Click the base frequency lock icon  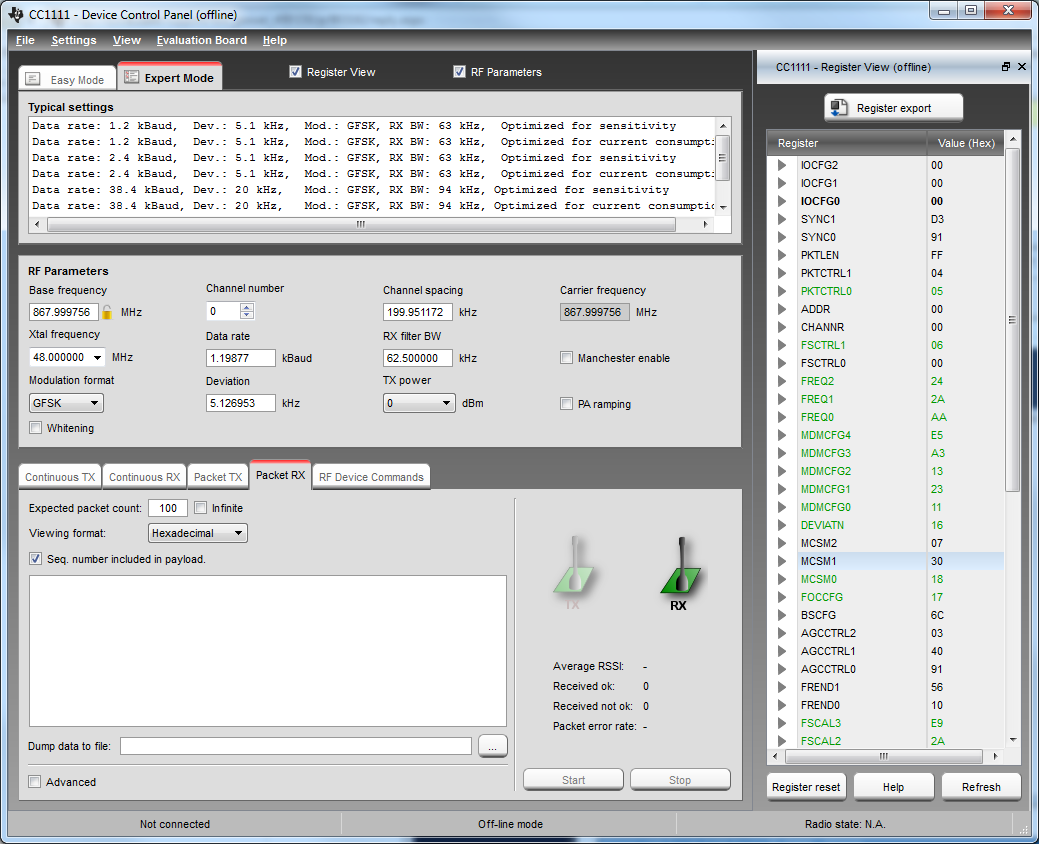[x=107, y=312]
